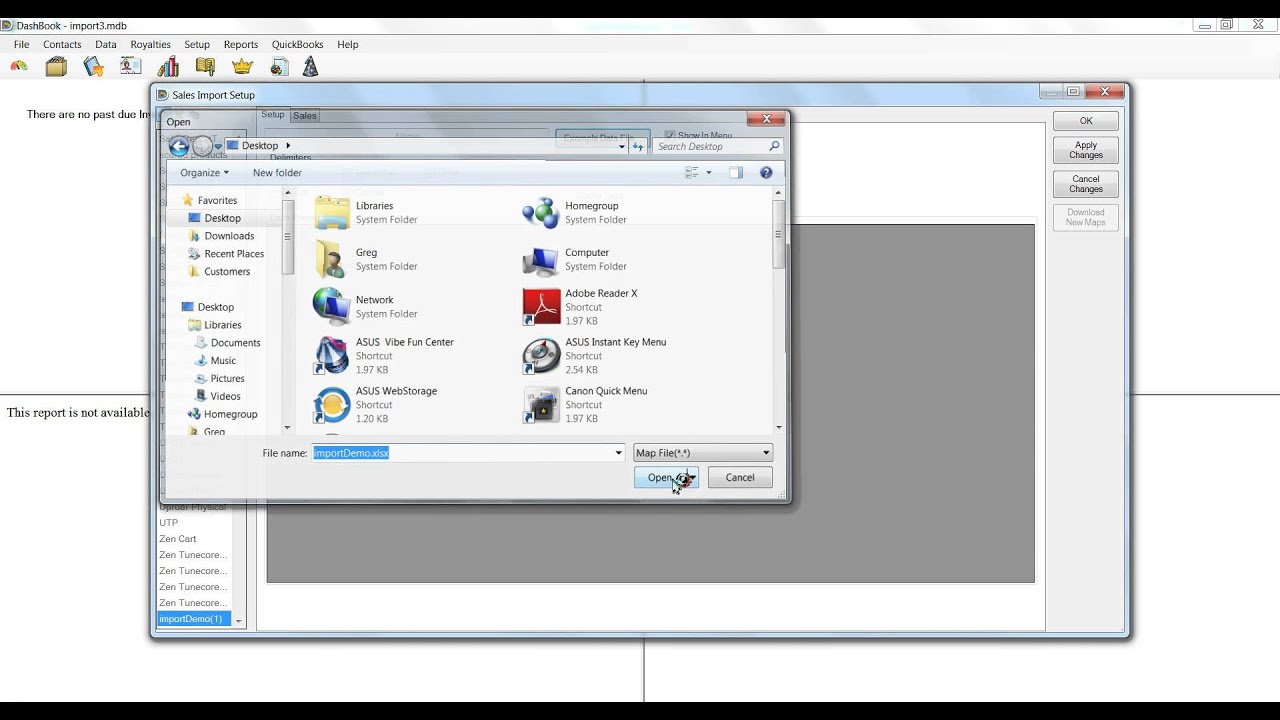The height and width of the screenshot is (720, 1280).
Task: Open the Reports menu
Action: click(x=241, y=45)
